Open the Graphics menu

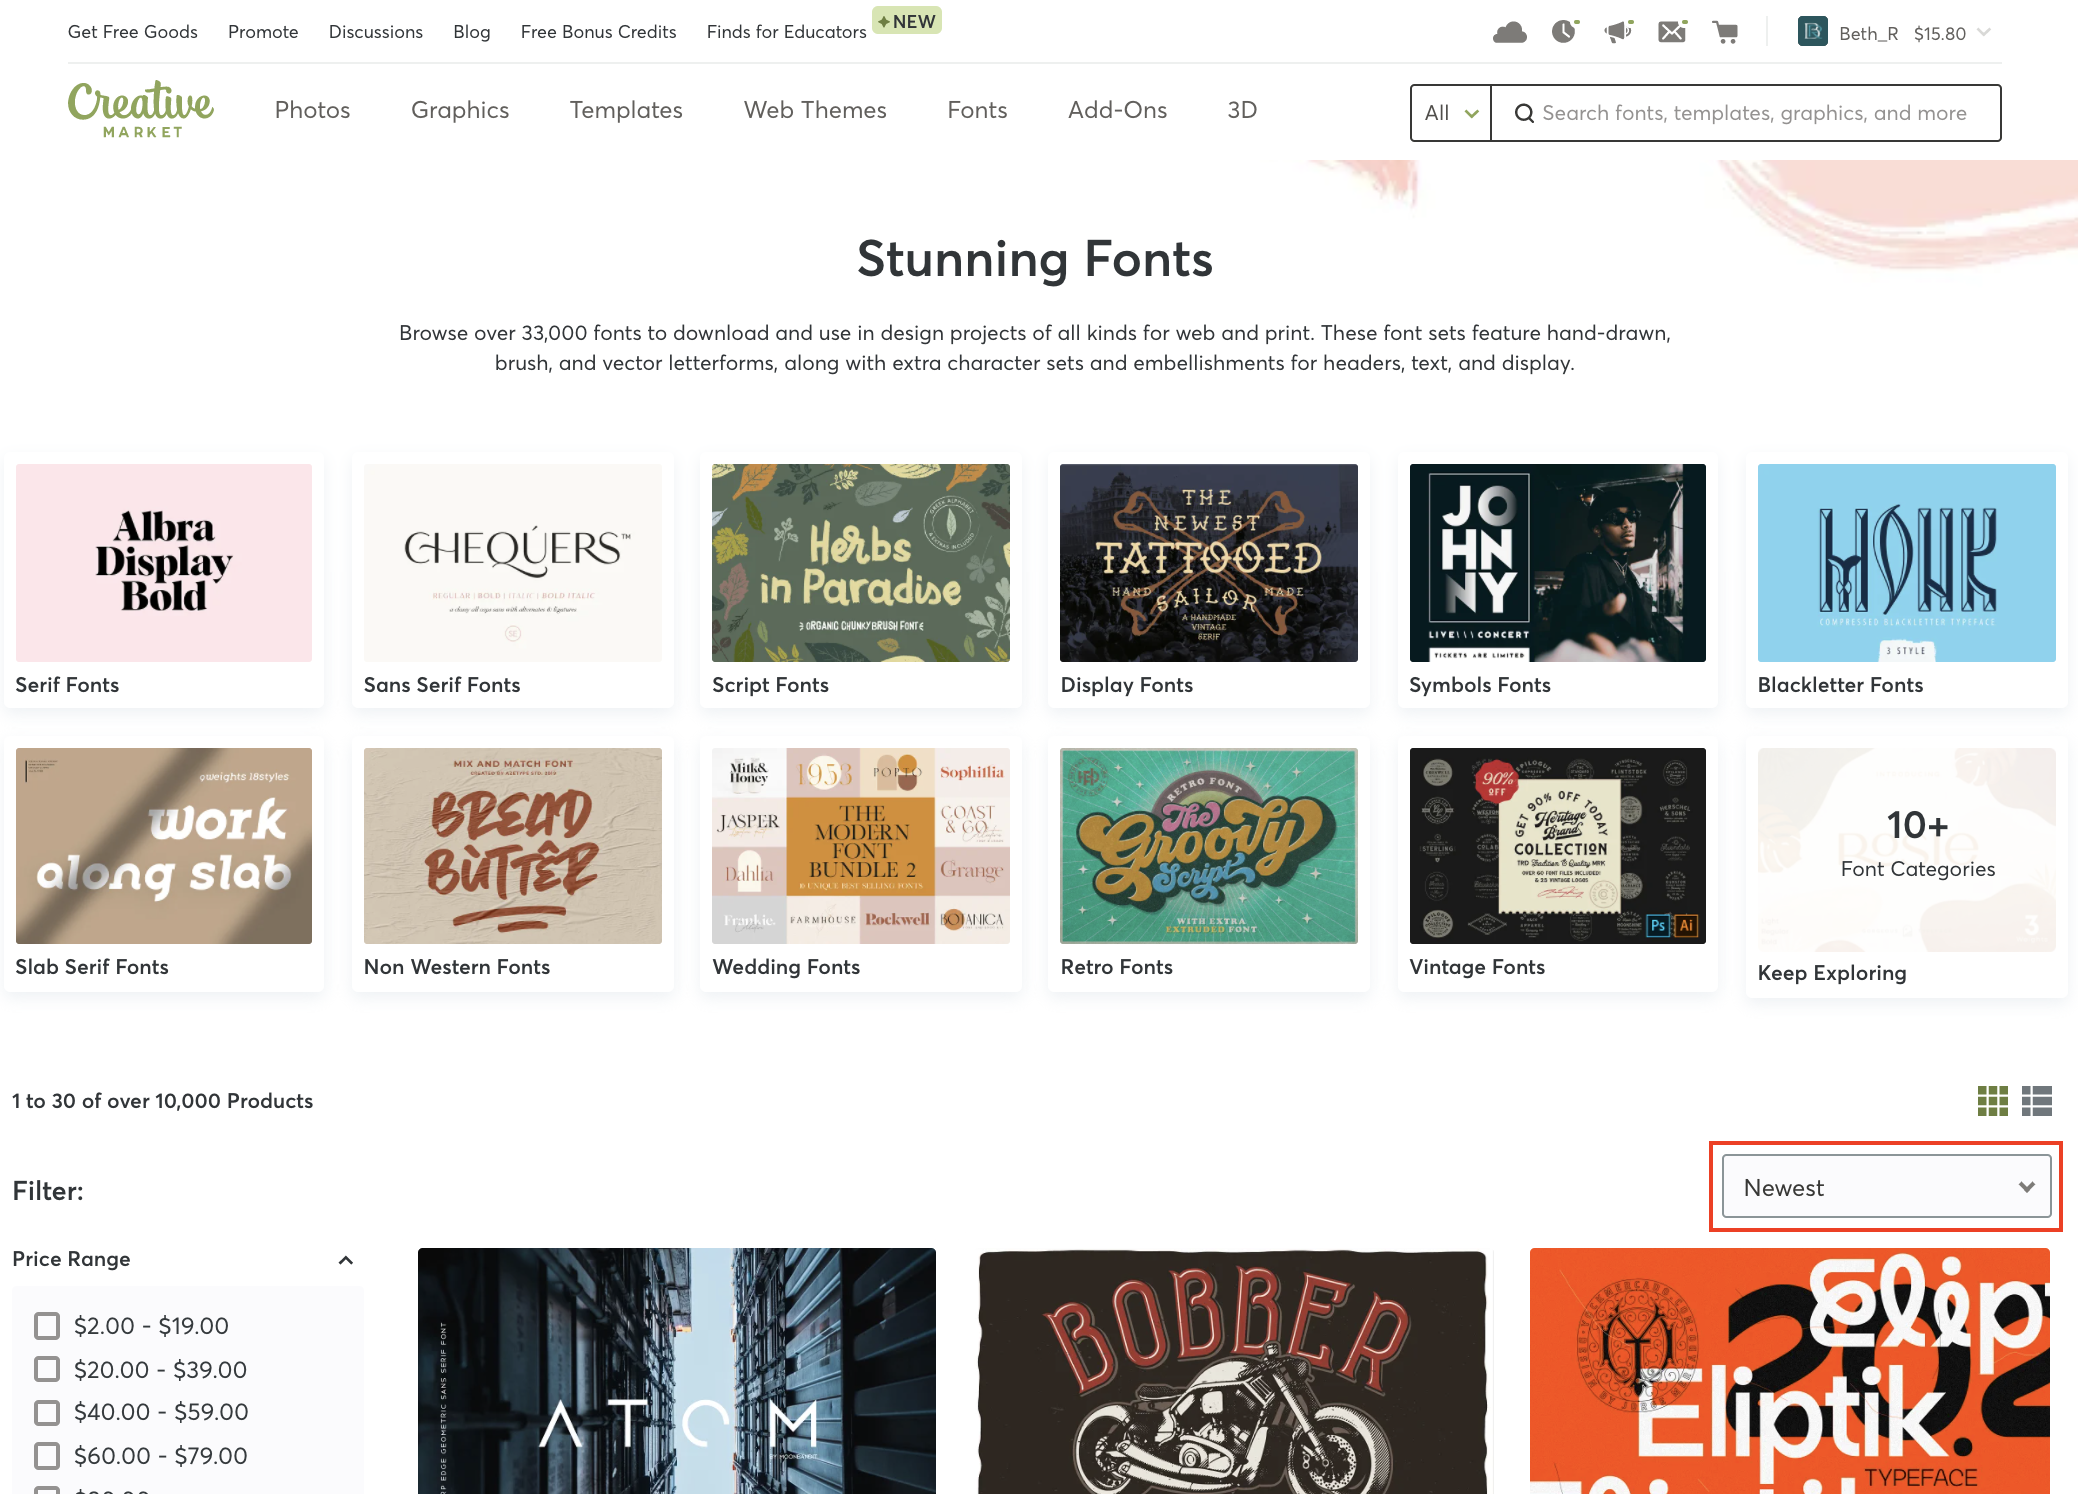460,110
